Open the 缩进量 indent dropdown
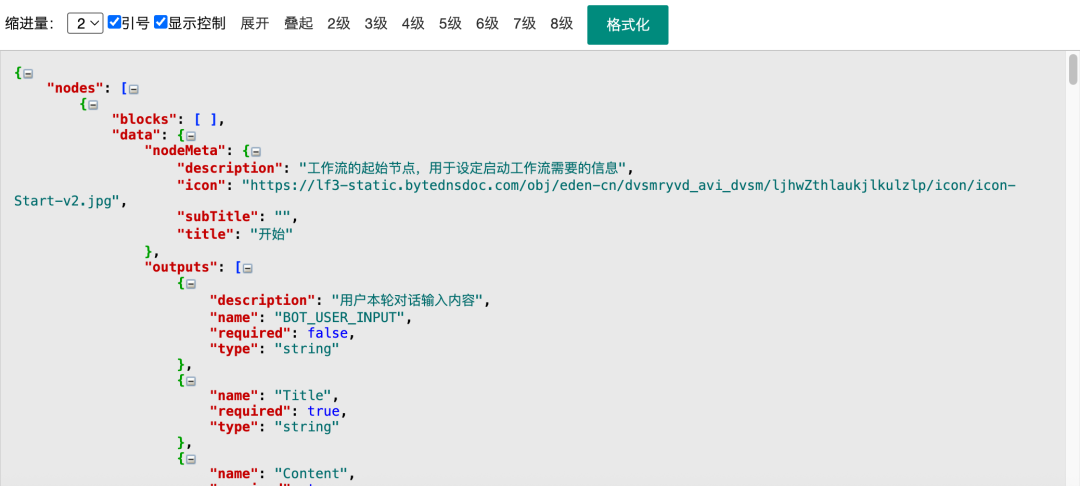Viewport: 1080px width, 486px height. coord(85,23)
